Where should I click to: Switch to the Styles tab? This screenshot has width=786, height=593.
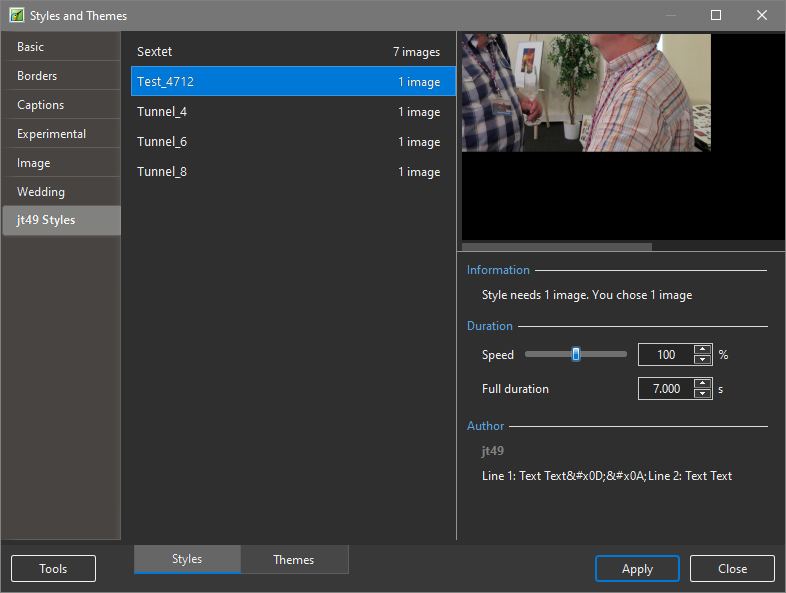point(187,560)
